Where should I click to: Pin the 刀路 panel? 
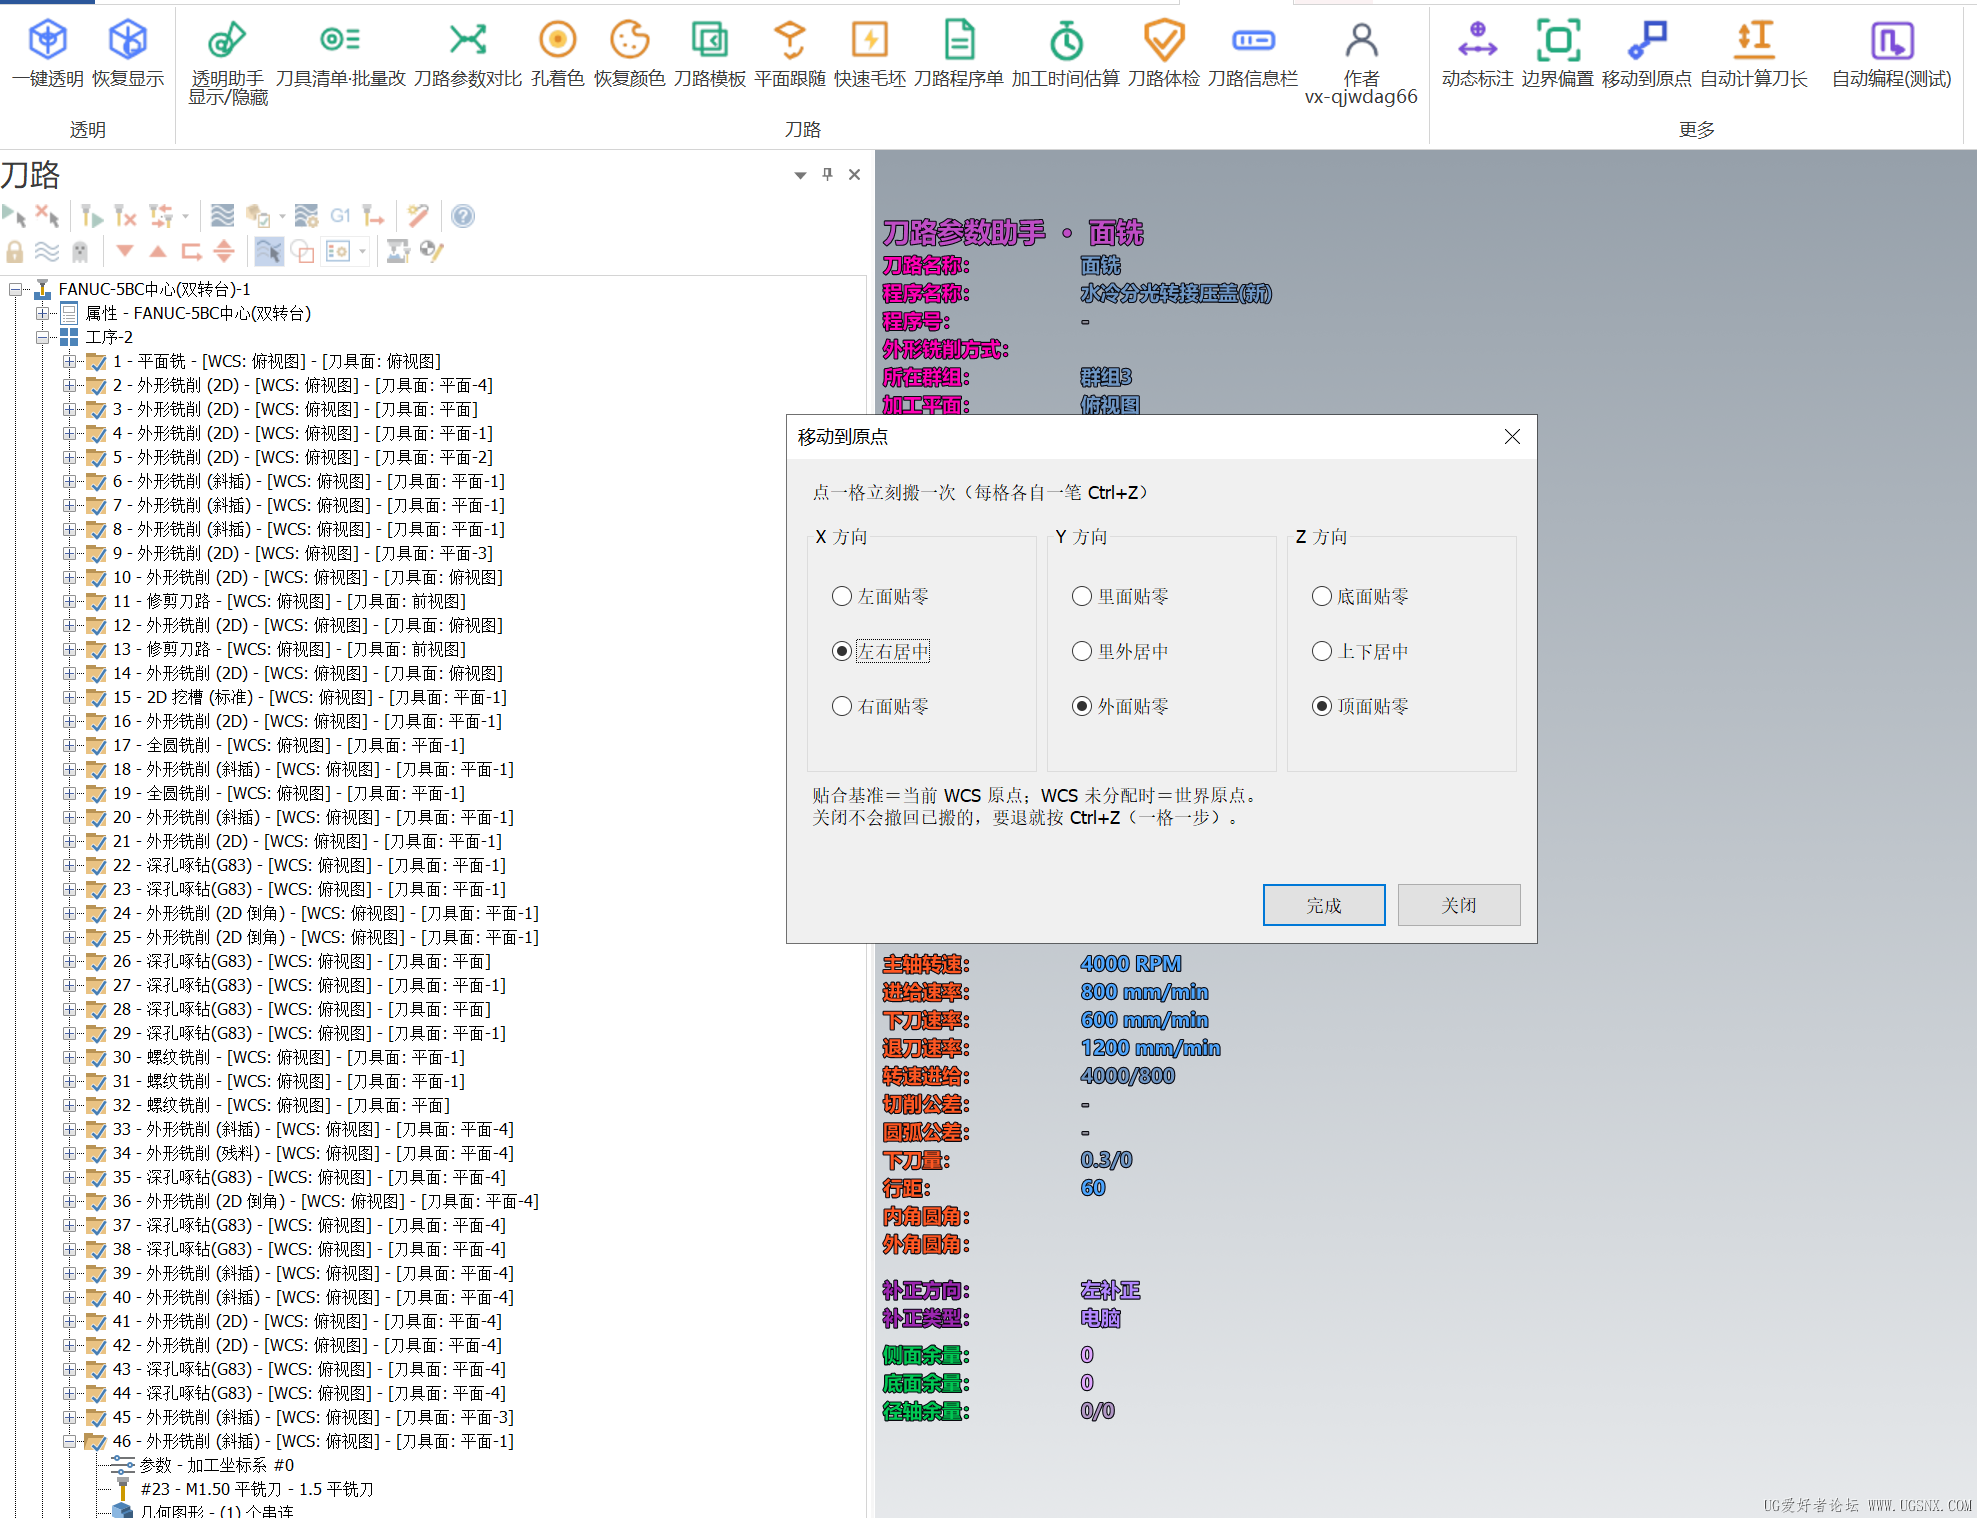pos(827,174)
